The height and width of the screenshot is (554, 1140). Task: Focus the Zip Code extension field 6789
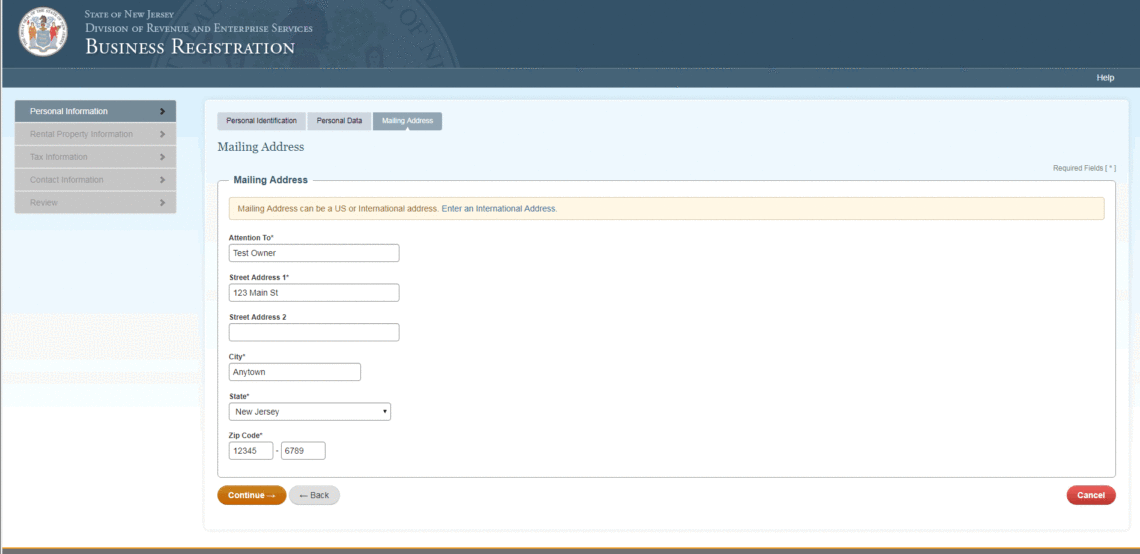click(303, 451)
